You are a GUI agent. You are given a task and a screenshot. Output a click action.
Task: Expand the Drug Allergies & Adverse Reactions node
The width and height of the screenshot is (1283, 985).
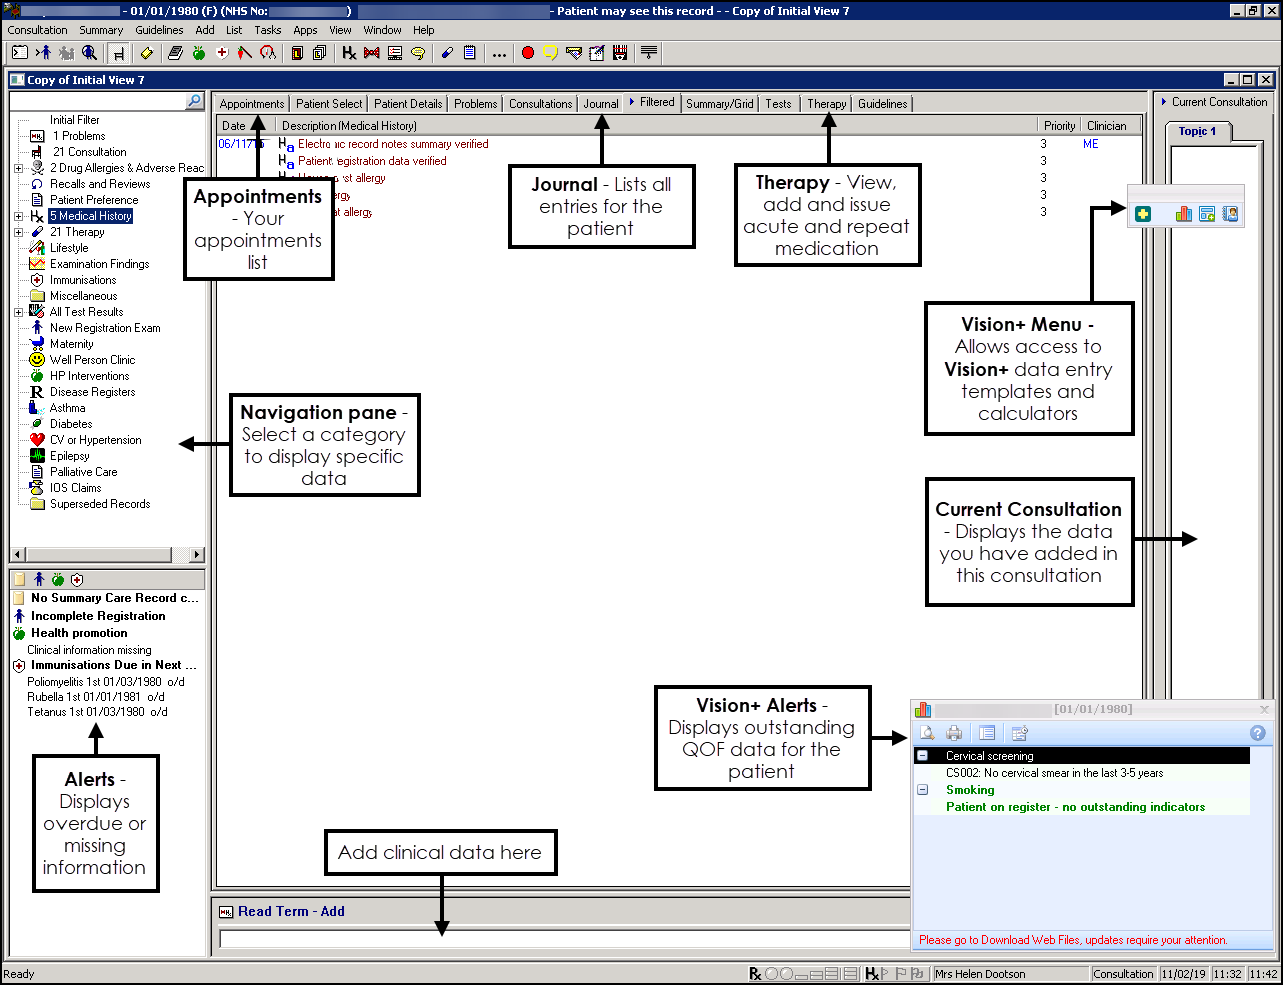(18, 168)
